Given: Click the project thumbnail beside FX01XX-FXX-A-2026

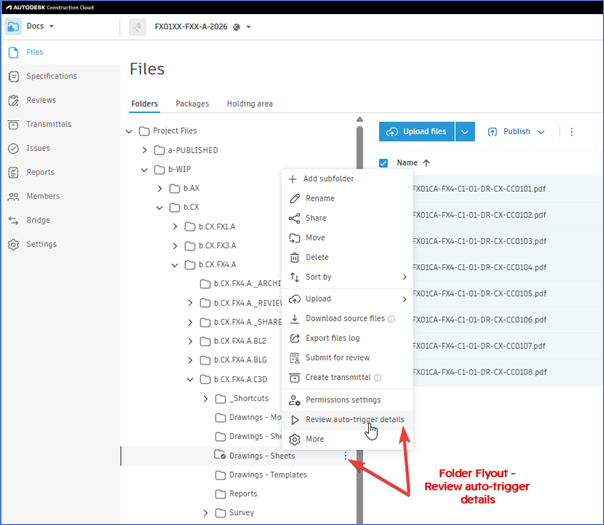Looking at the screenshot, I should coord(138,27).
